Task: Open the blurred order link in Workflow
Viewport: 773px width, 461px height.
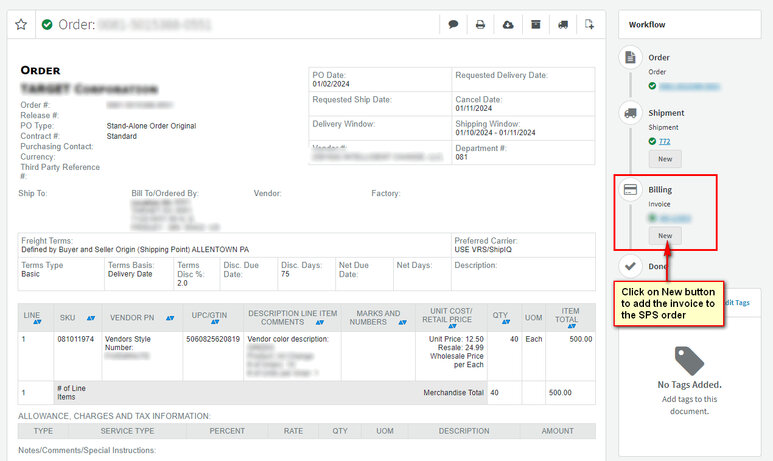Action: 689,86
